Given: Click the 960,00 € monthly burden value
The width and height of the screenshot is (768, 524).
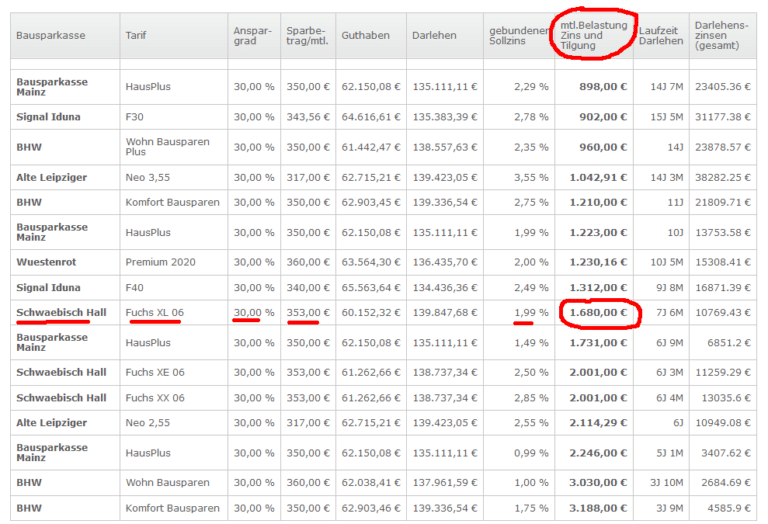Looking at the screenshot, I should click(603, 147).
